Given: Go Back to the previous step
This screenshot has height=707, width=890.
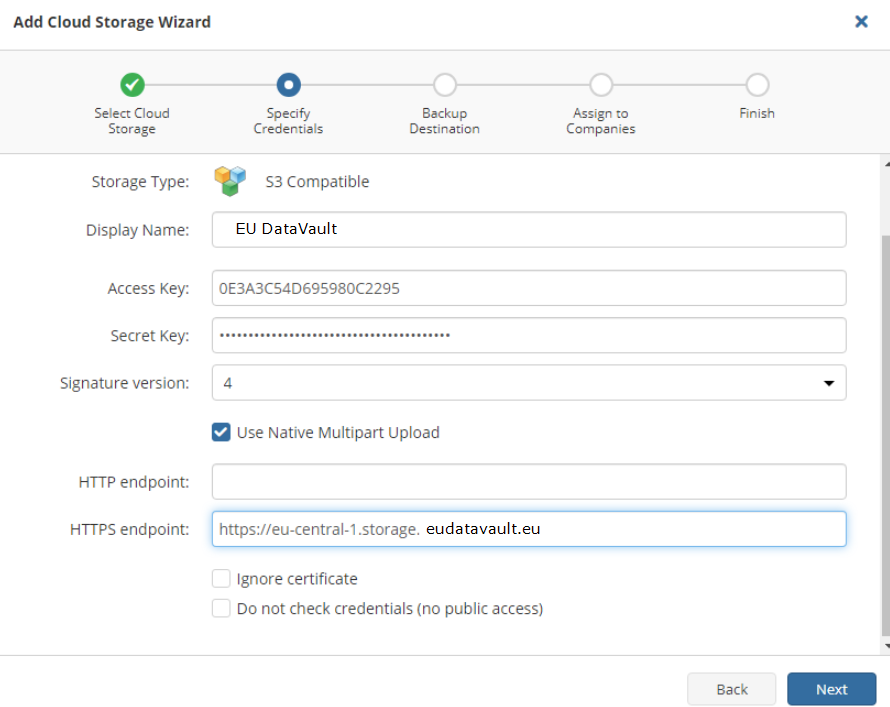Looking at the screenshot, I should (732, 689).
